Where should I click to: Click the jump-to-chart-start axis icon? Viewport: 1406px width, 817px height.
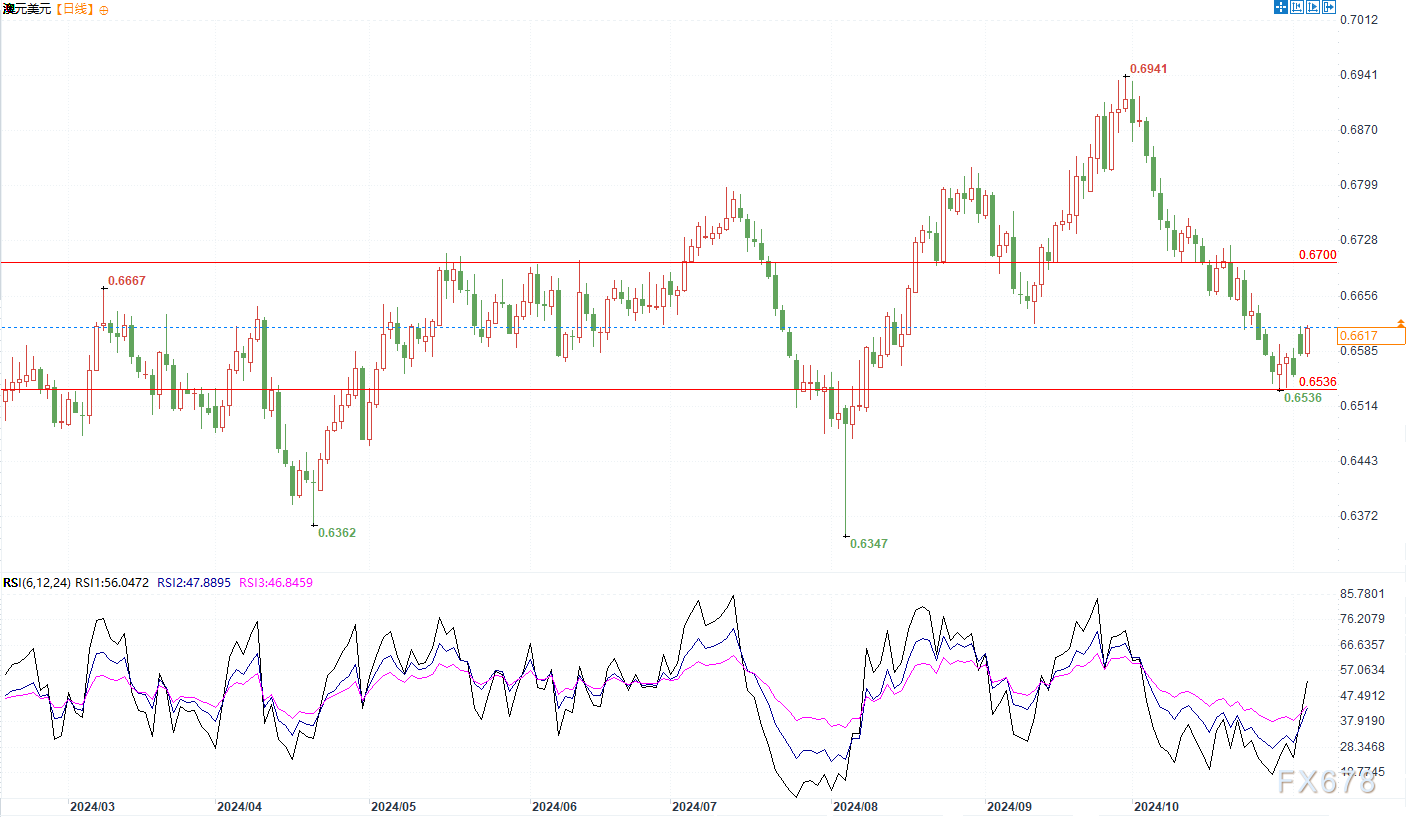[x=1297, y=7]
